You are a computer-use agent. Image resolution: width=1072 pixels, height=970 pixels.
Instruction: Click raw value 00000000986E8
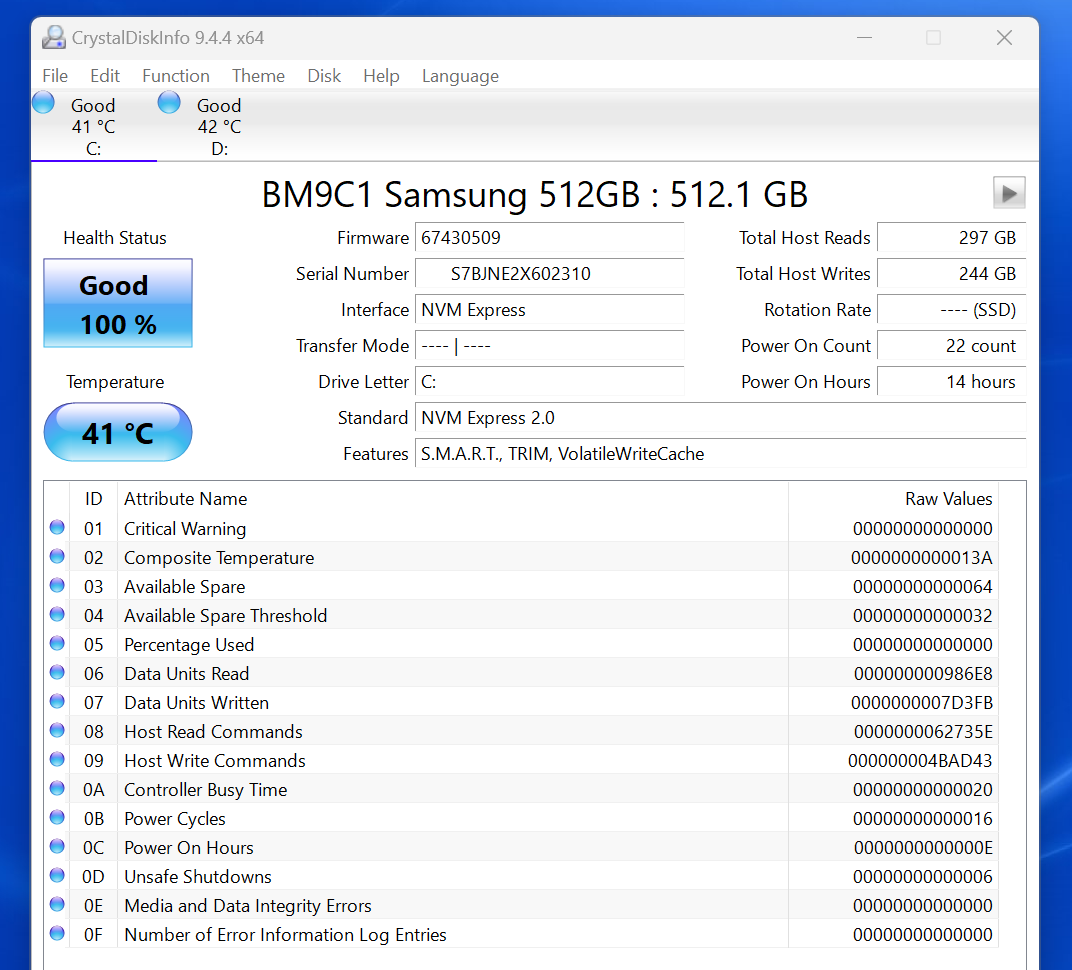point(923,674)
